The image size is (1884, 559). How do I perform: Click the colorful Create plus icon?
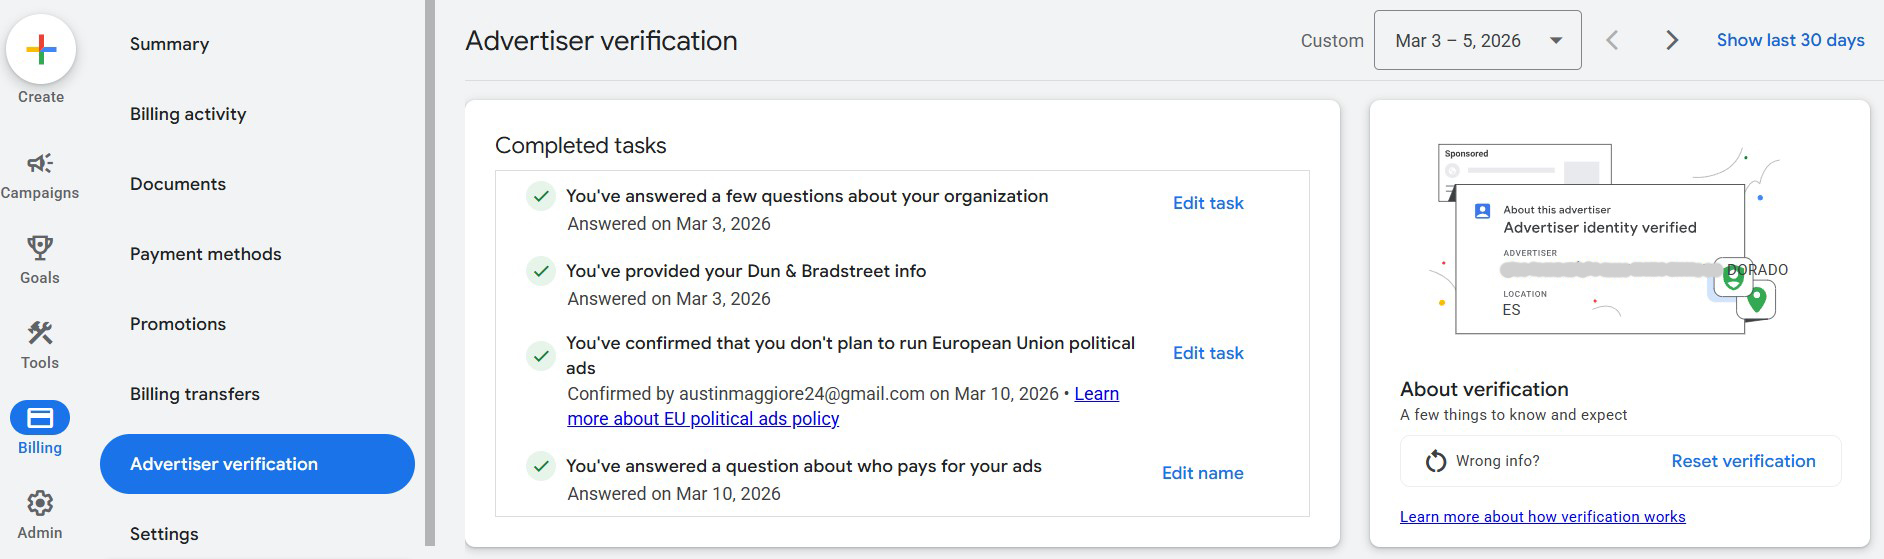(x=41, y=49)
